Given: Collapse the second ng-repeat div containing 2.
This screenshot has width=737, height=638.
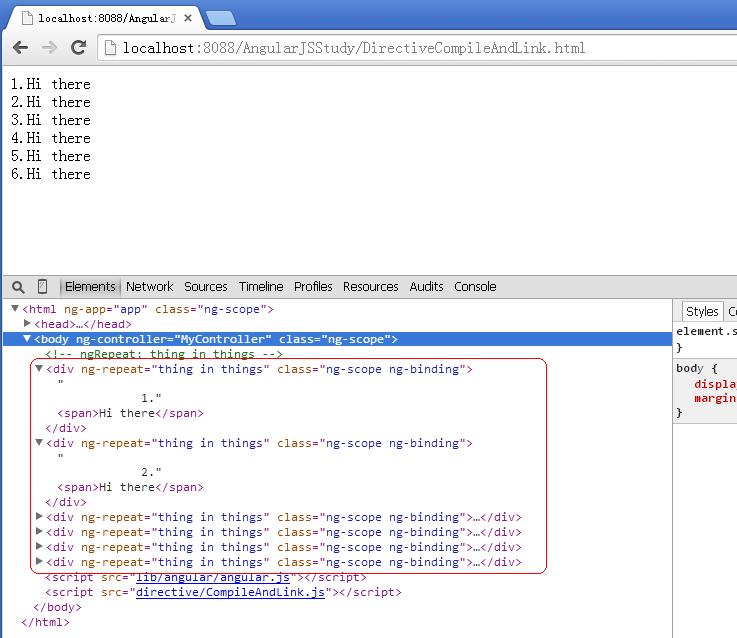Looking at the screenshot, I should coord(39,442).
